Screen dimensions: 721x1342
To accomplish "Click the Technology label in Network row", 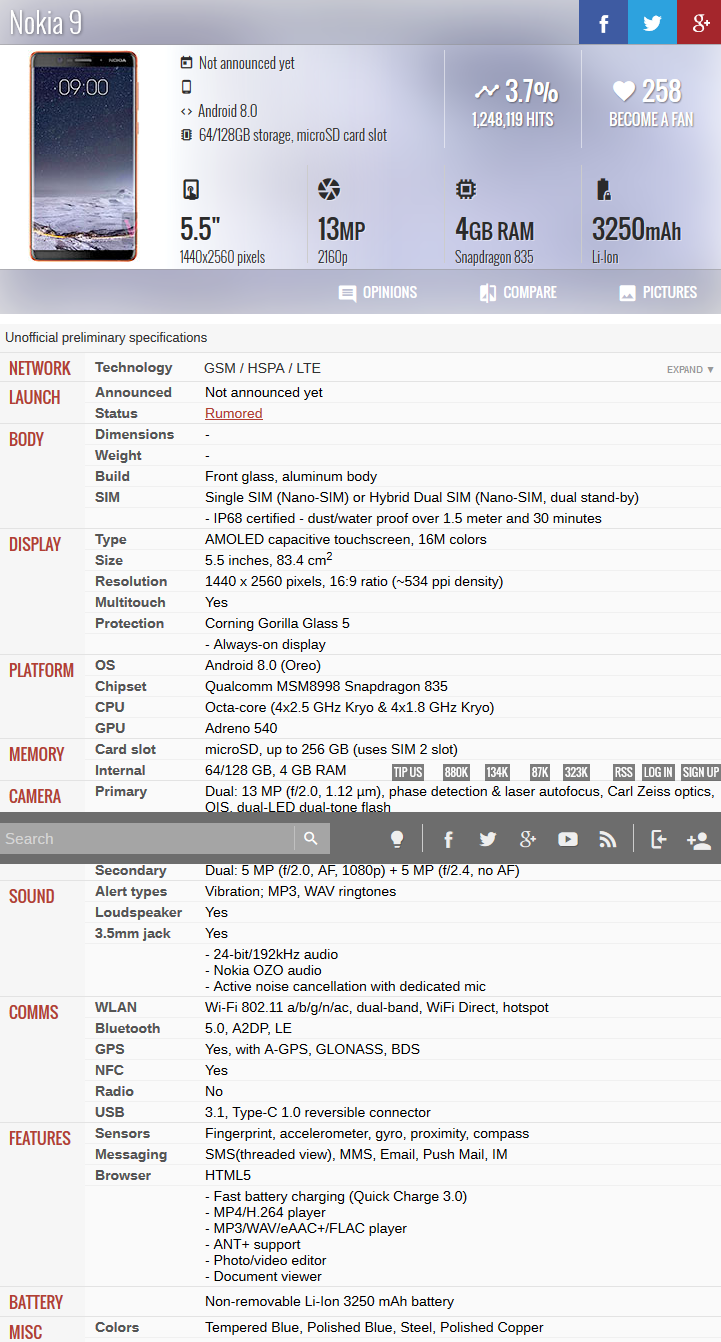I will click(x=134, y=367).
